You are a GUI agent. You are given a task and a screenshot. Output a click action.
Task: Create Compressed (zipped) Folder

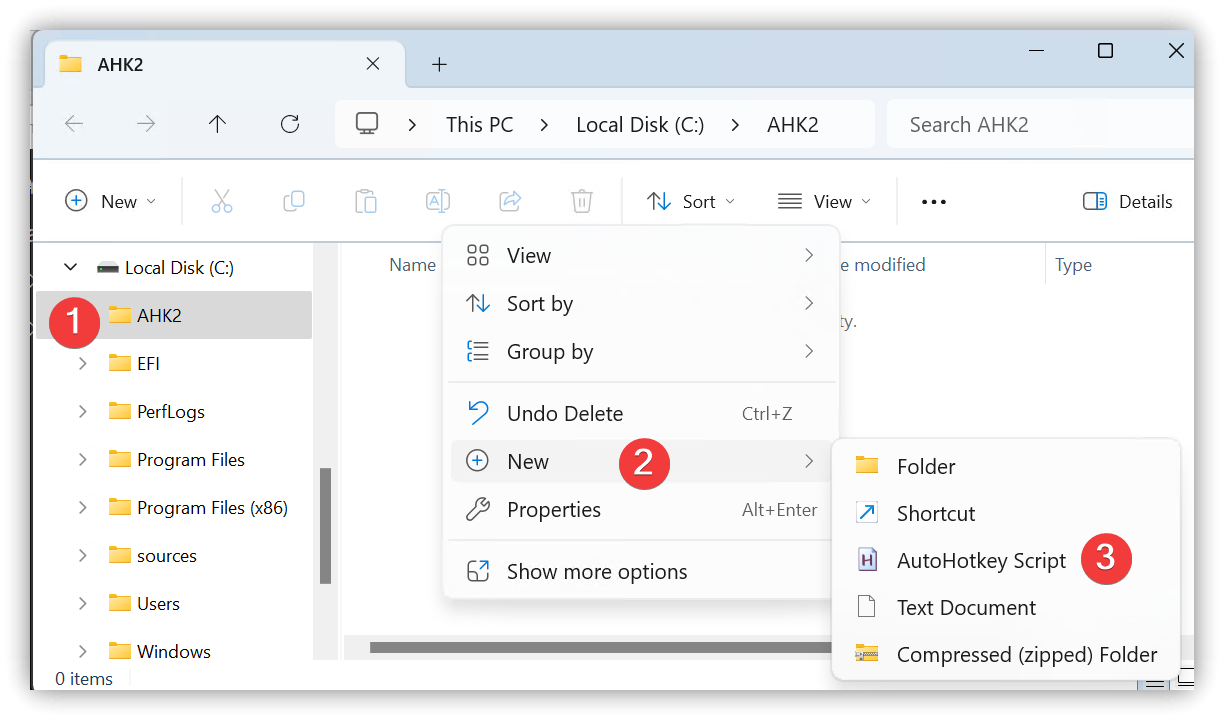coord(1006,655)
